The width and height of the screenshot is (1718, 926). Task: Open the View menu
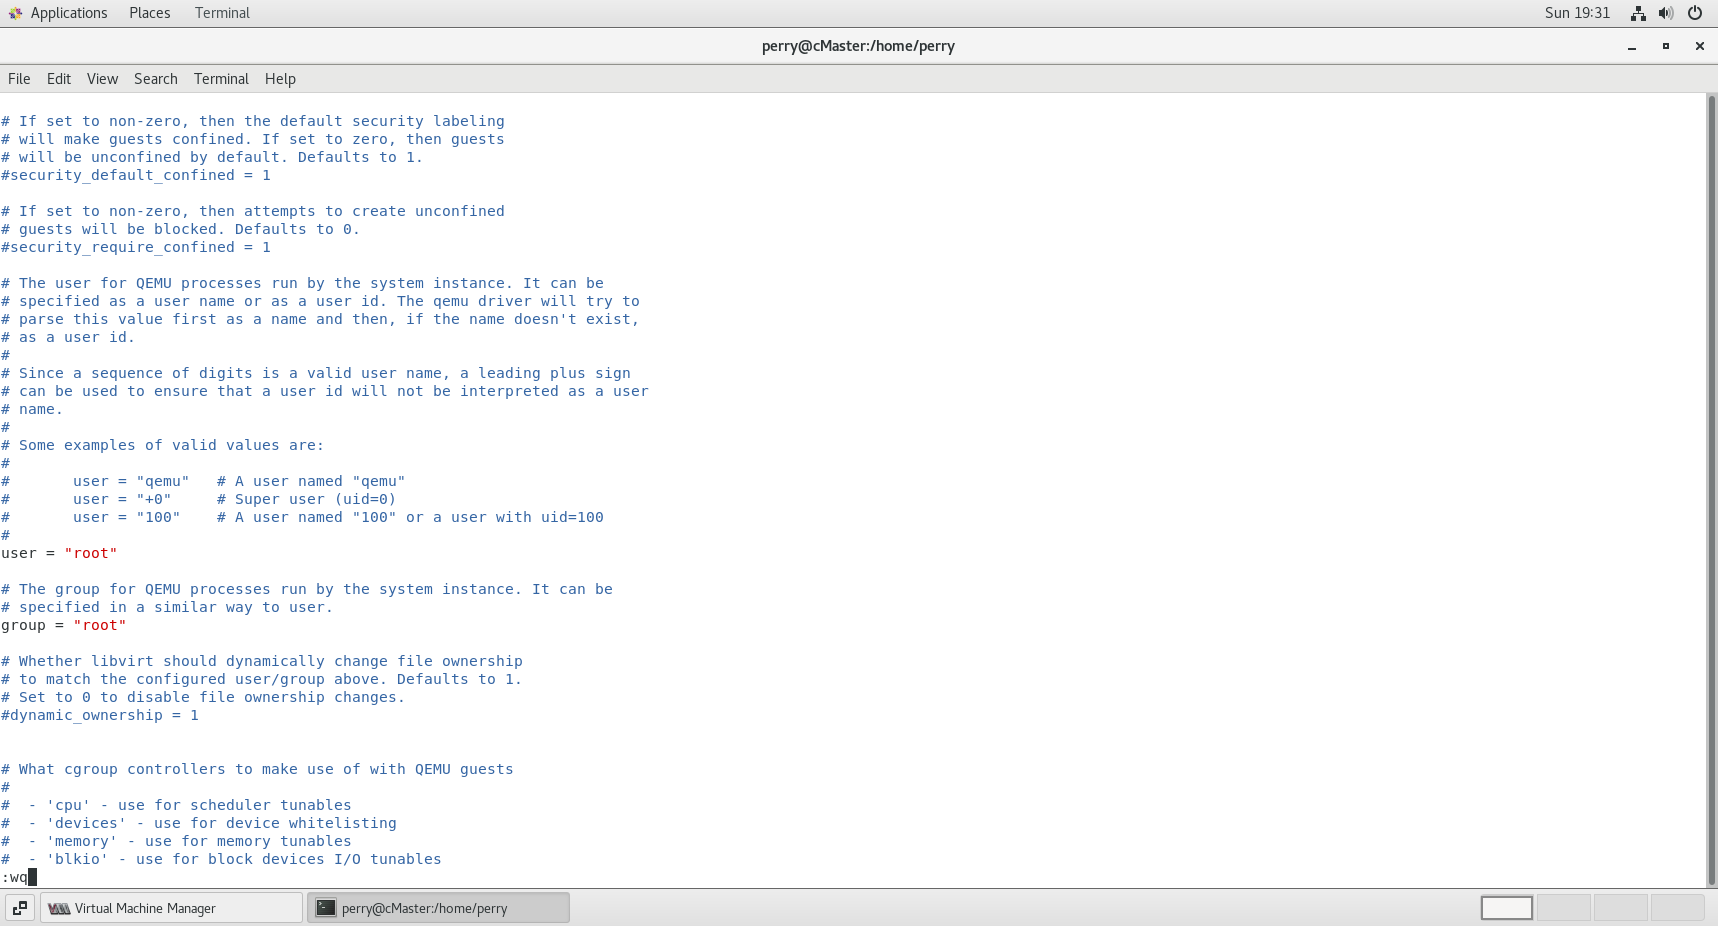[x=102, y=79]
